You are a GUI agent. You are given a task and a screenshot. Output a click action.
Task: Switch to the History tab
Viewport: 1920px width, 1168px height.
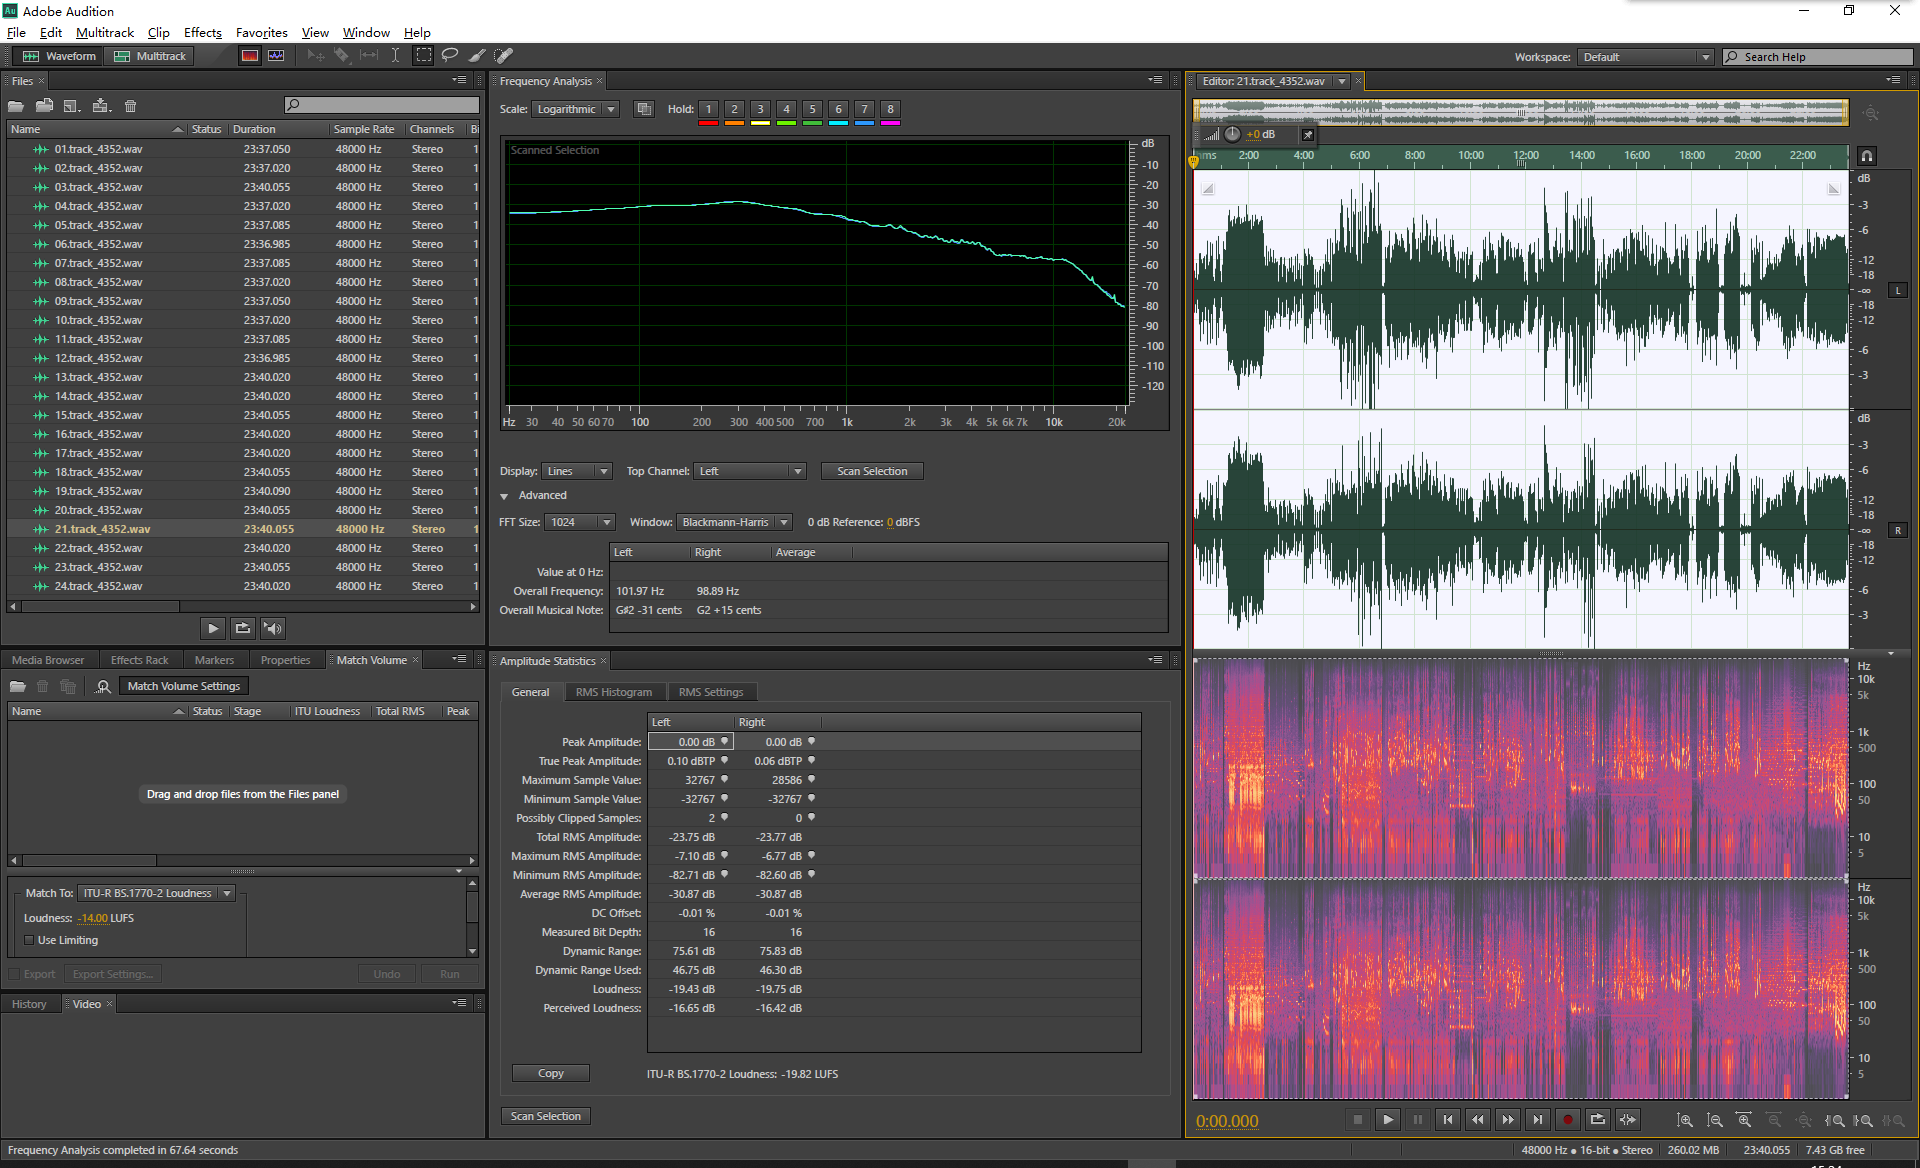(29, 1004)
